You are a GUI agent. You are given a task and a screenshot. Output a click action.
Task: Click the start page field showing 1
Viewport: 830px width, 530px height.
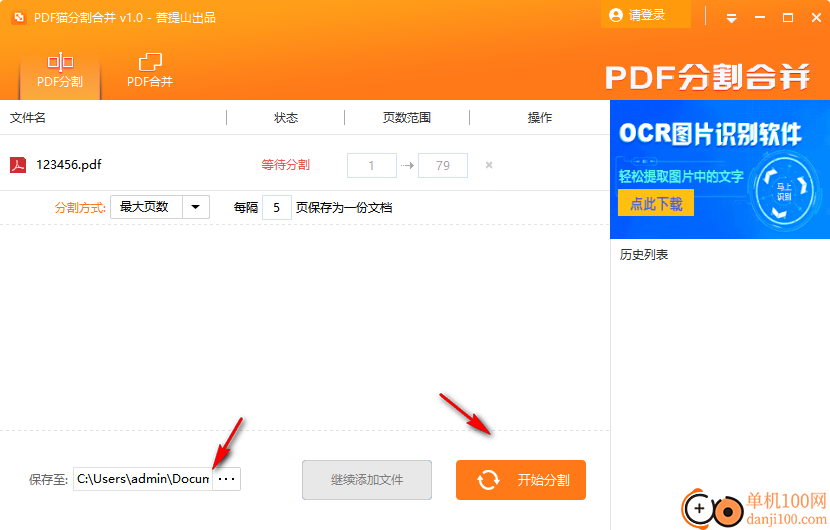372,165
